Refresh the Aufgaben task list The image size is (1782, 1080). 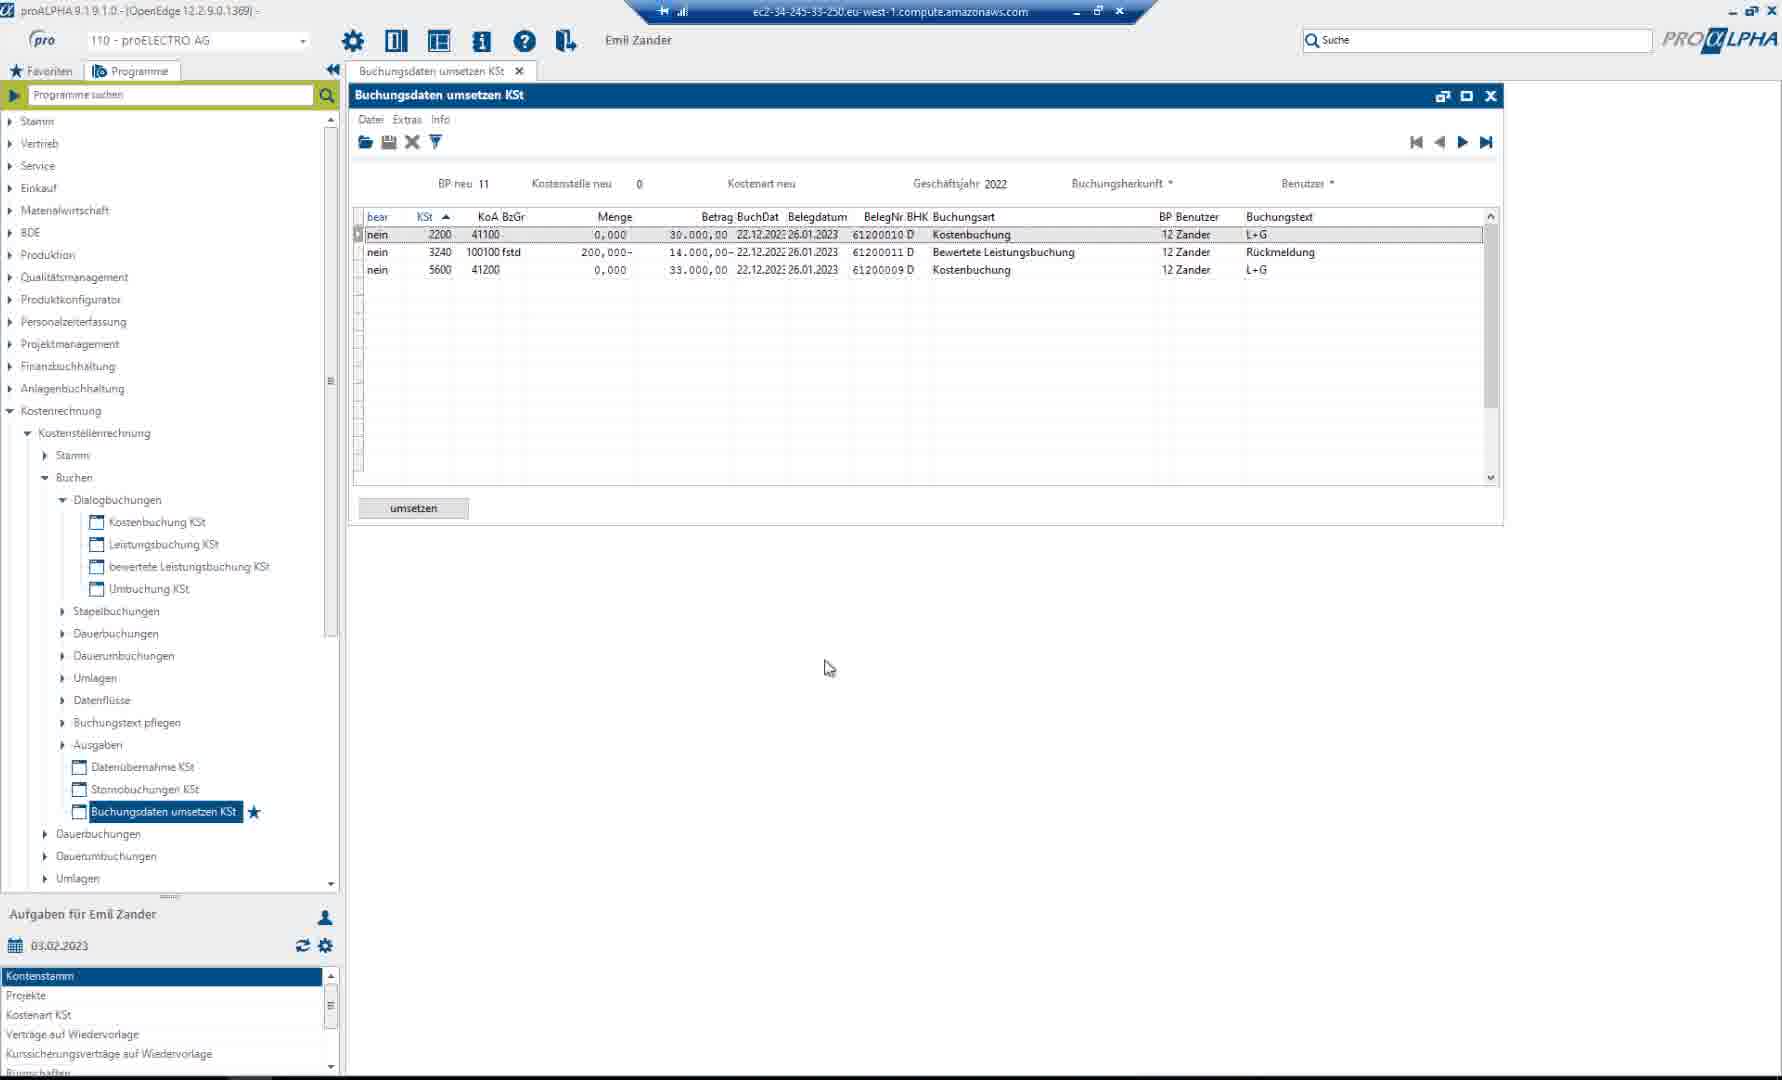point(302,945)
